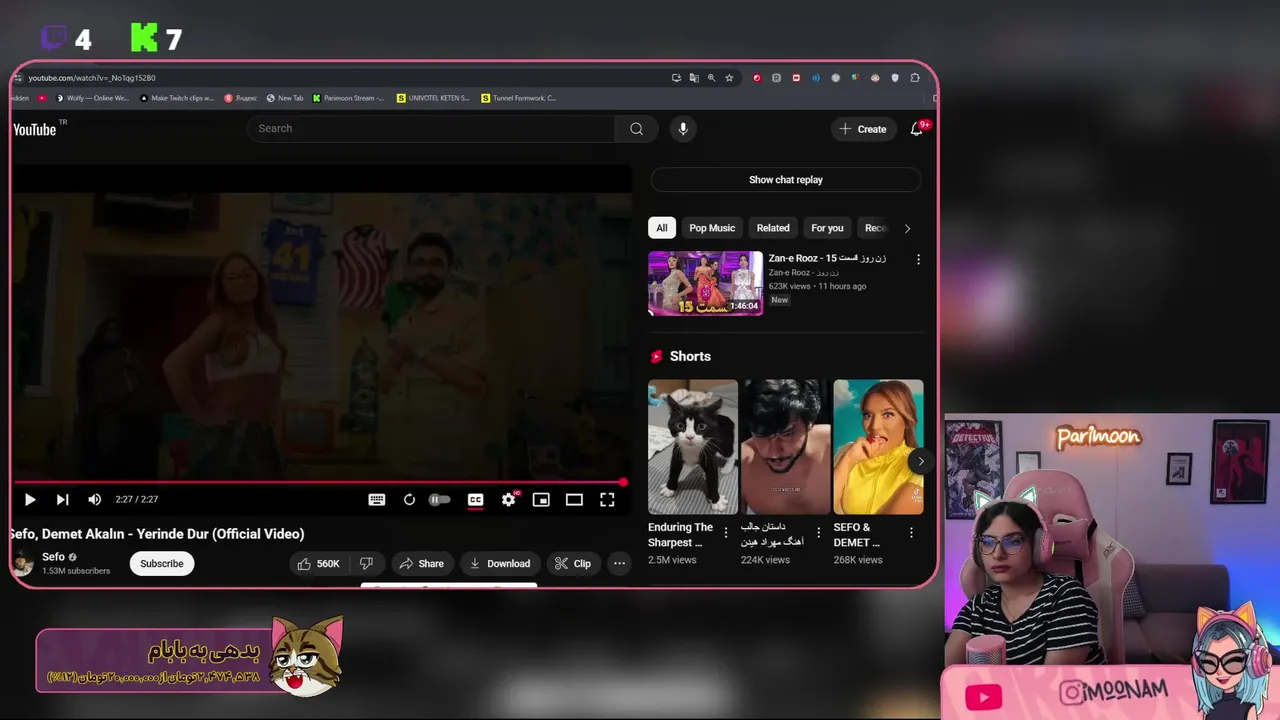Viewport: 1280px width, 720px height.
Task: Open the Sefo channel name link
Action: click(53, 557)
